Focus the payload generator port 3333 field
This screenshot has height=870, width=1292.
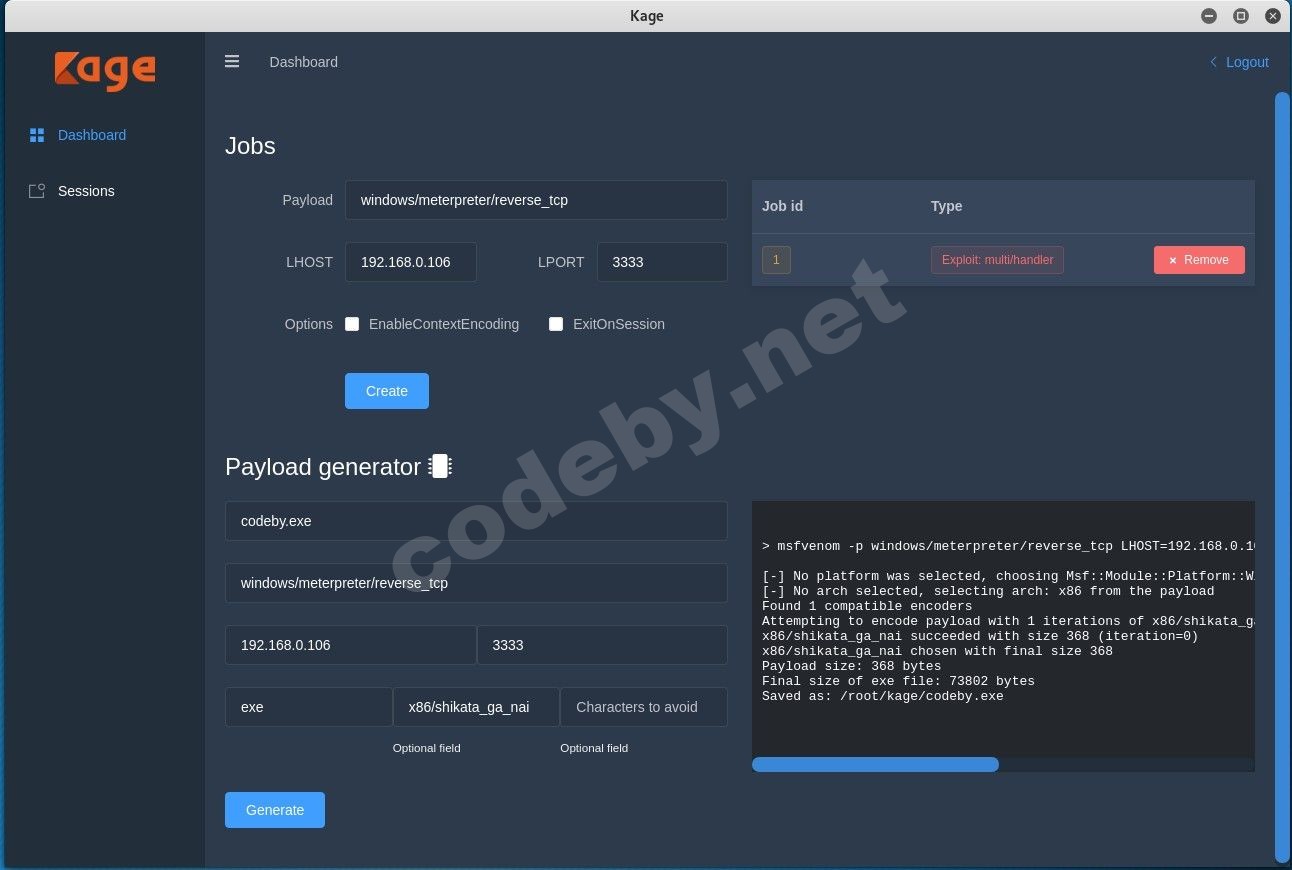pyautogui.click(x=602, y=645)
